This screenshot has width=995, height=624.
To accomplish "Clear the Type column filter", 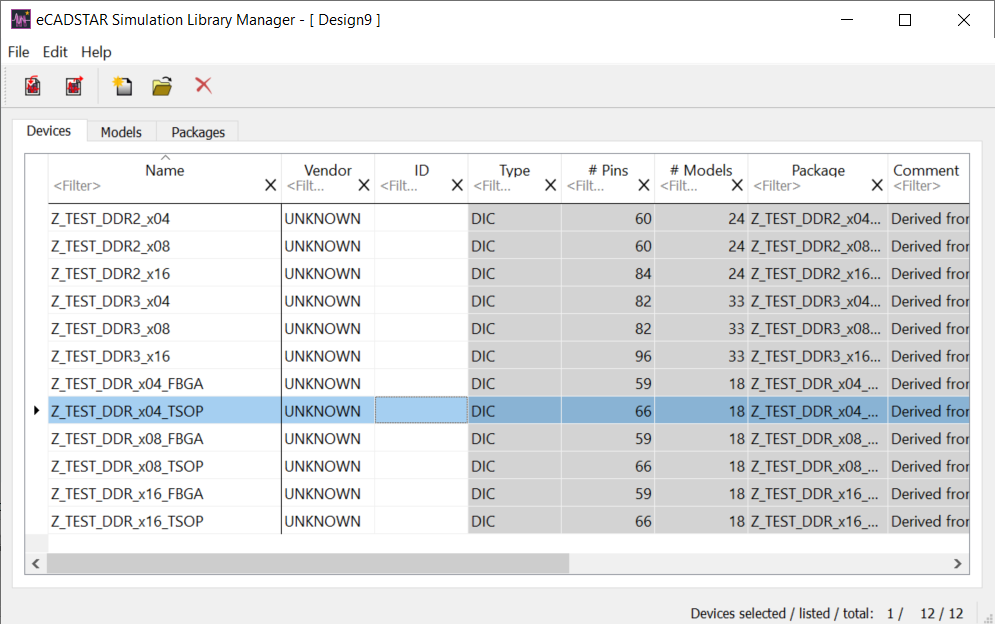I will click(x=550, y=185).
